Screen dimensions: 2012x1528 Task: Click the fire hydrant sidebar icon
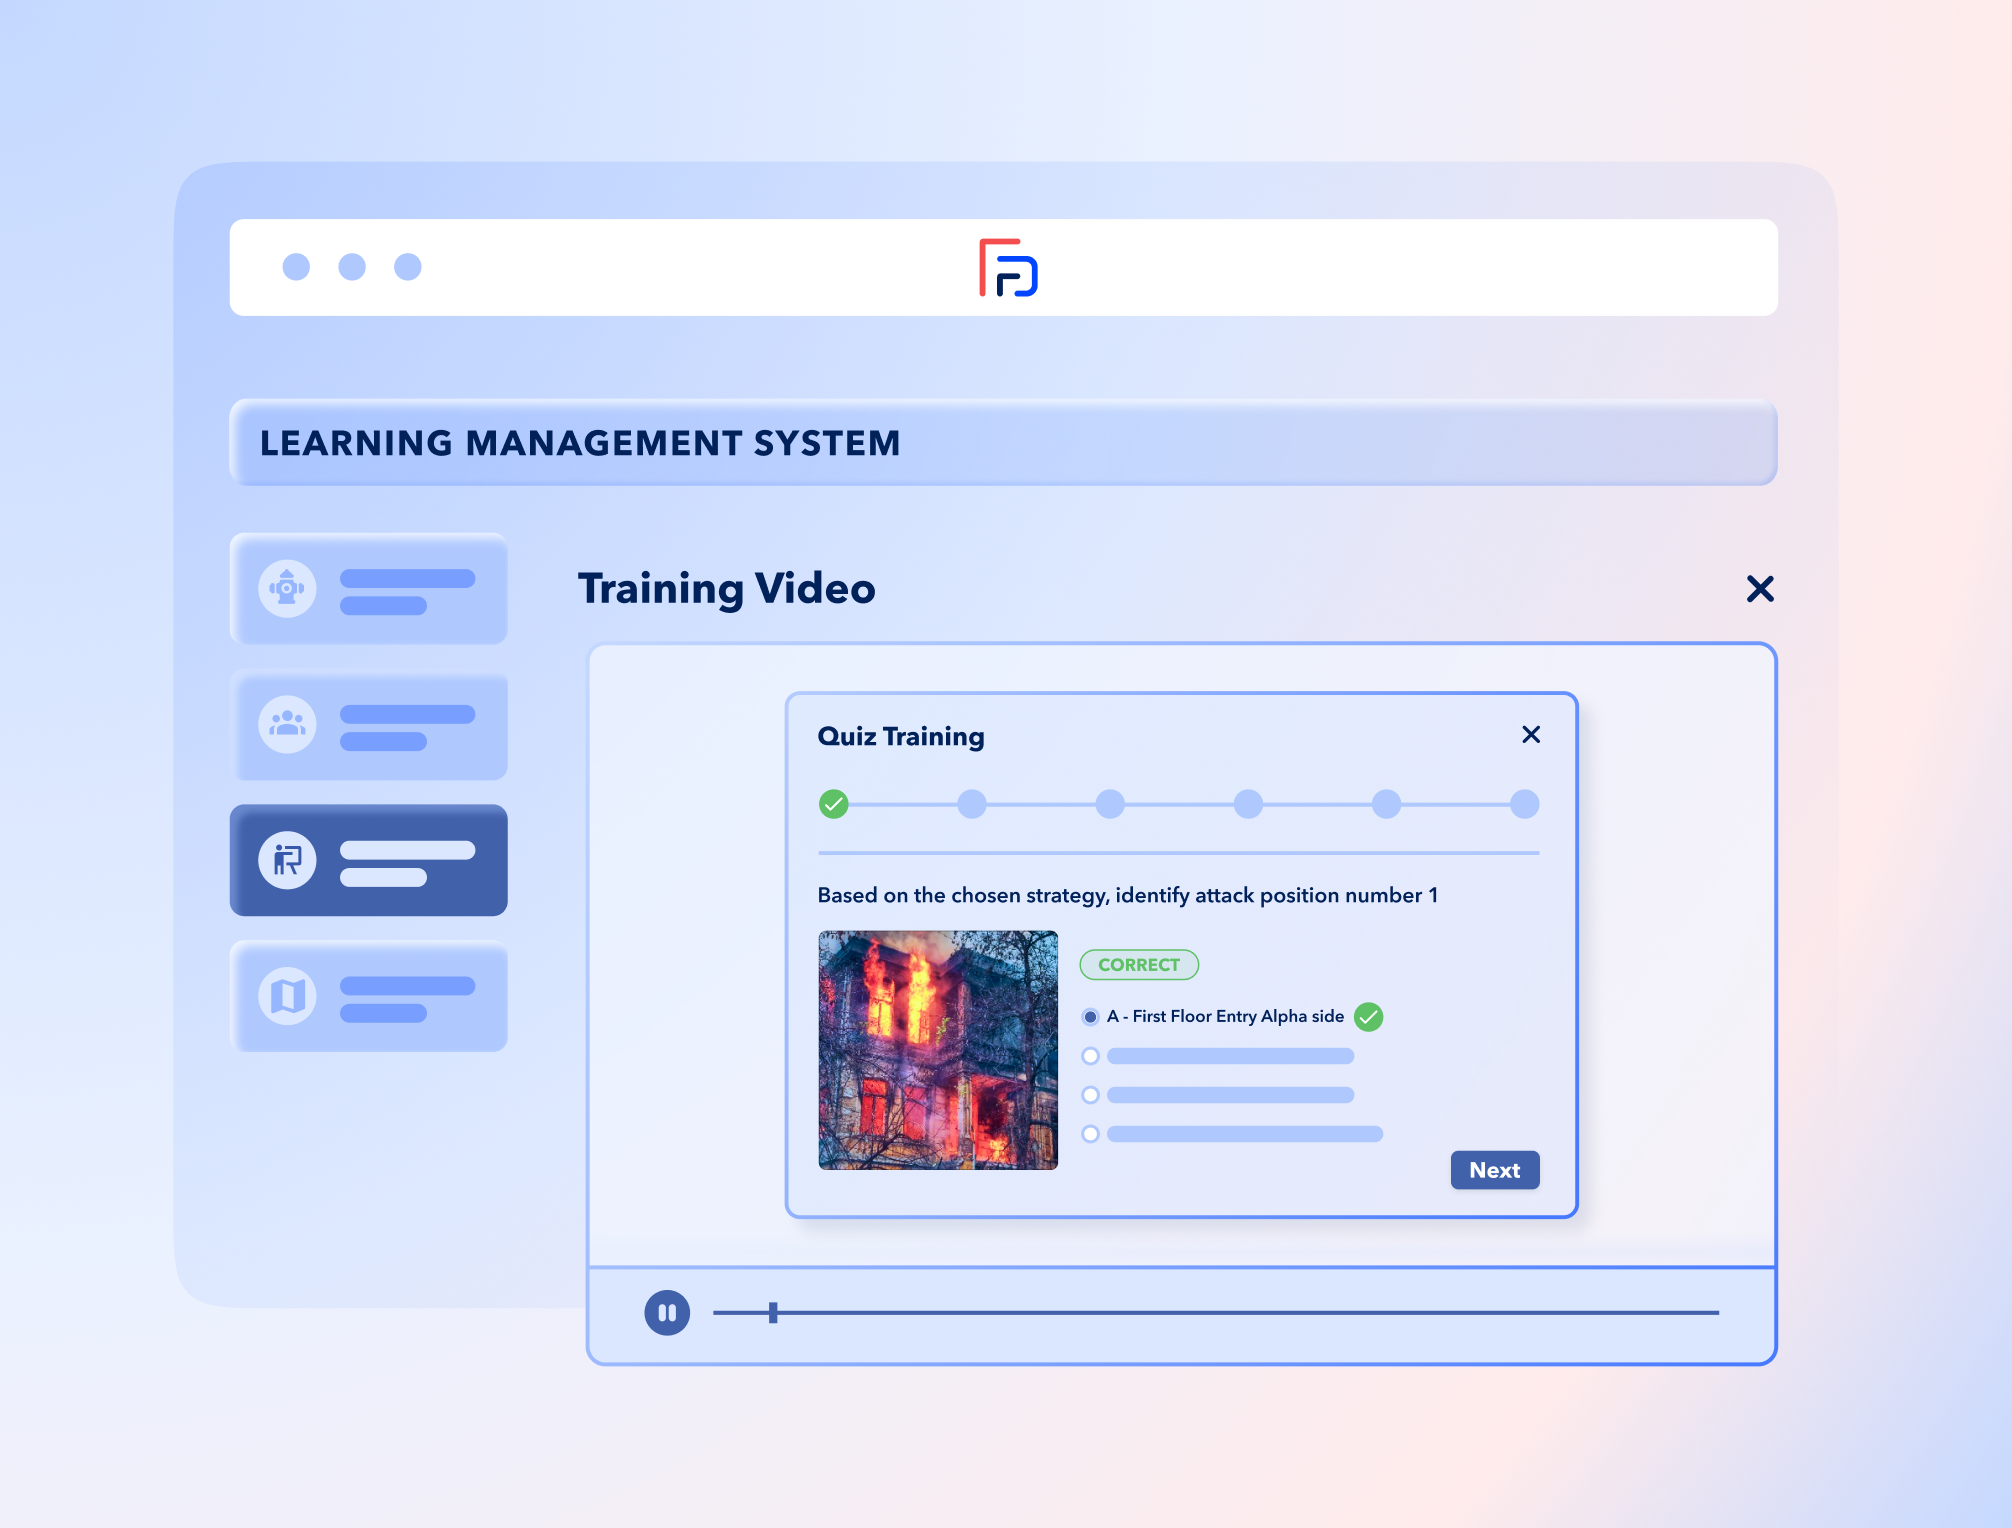click(287, 588)
